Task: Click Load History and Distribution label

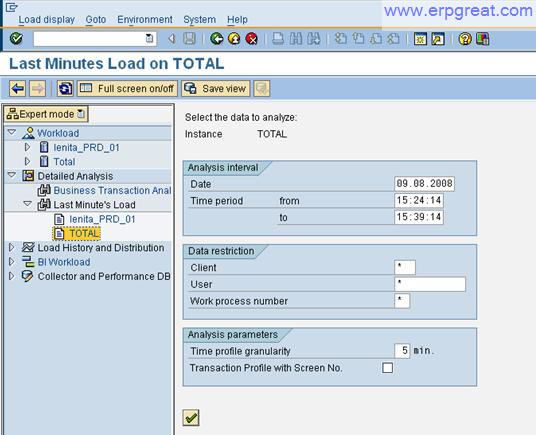Action: coord(101,248)
